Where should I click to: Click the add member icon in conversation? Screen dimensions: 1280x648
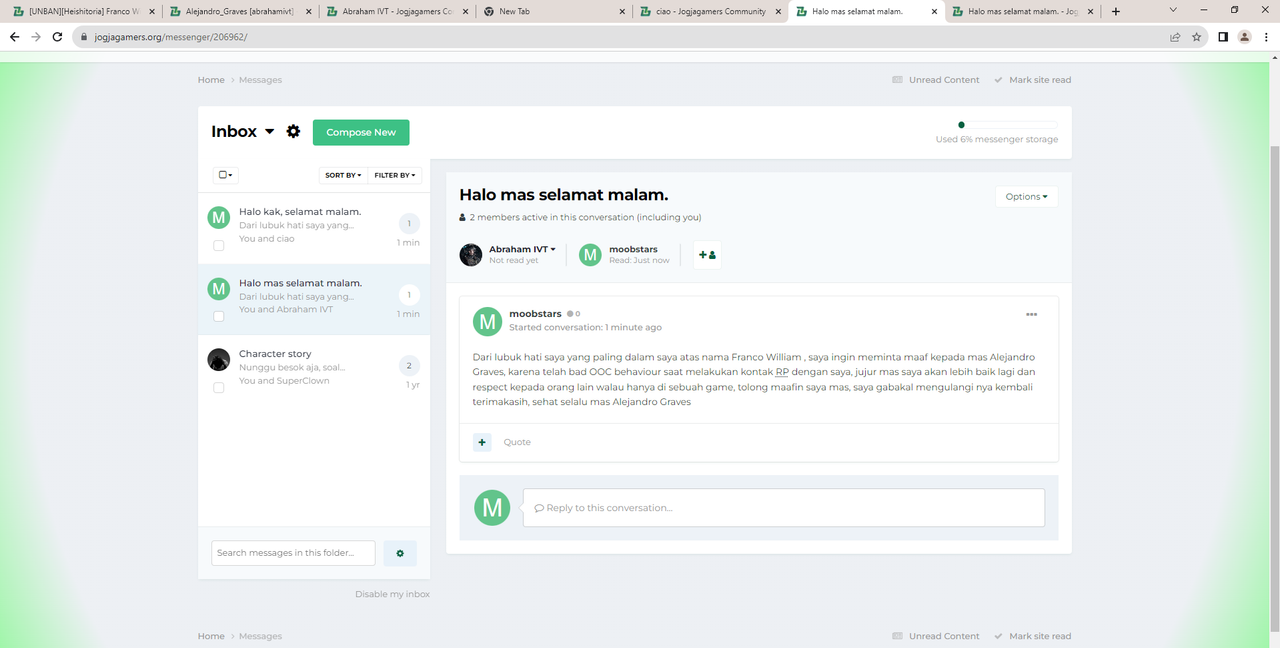(707, 255)
